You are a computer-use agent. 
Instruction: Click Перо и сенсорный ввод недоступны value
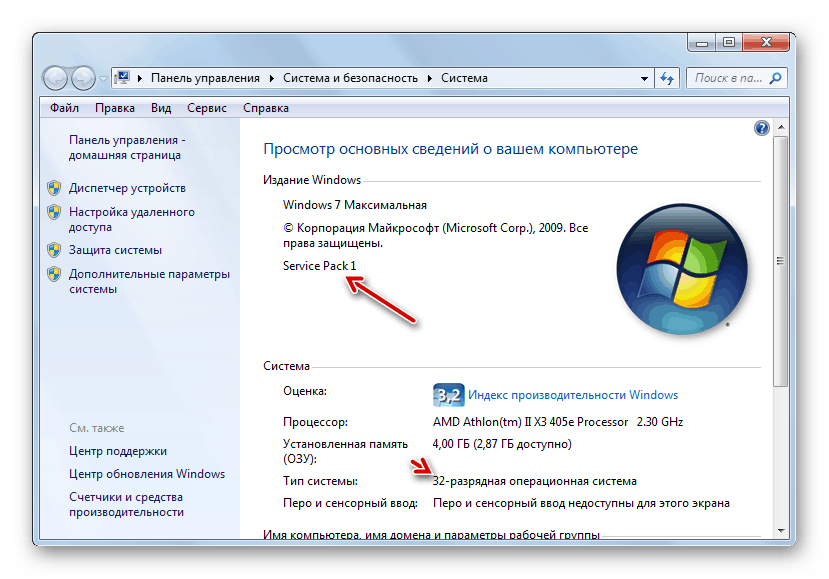click(581, 503)
